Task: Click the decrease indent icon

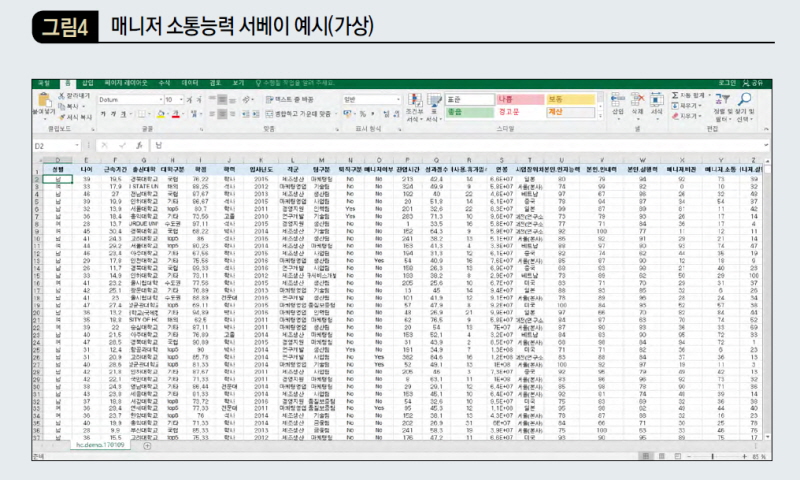Action: pos(245,114)
